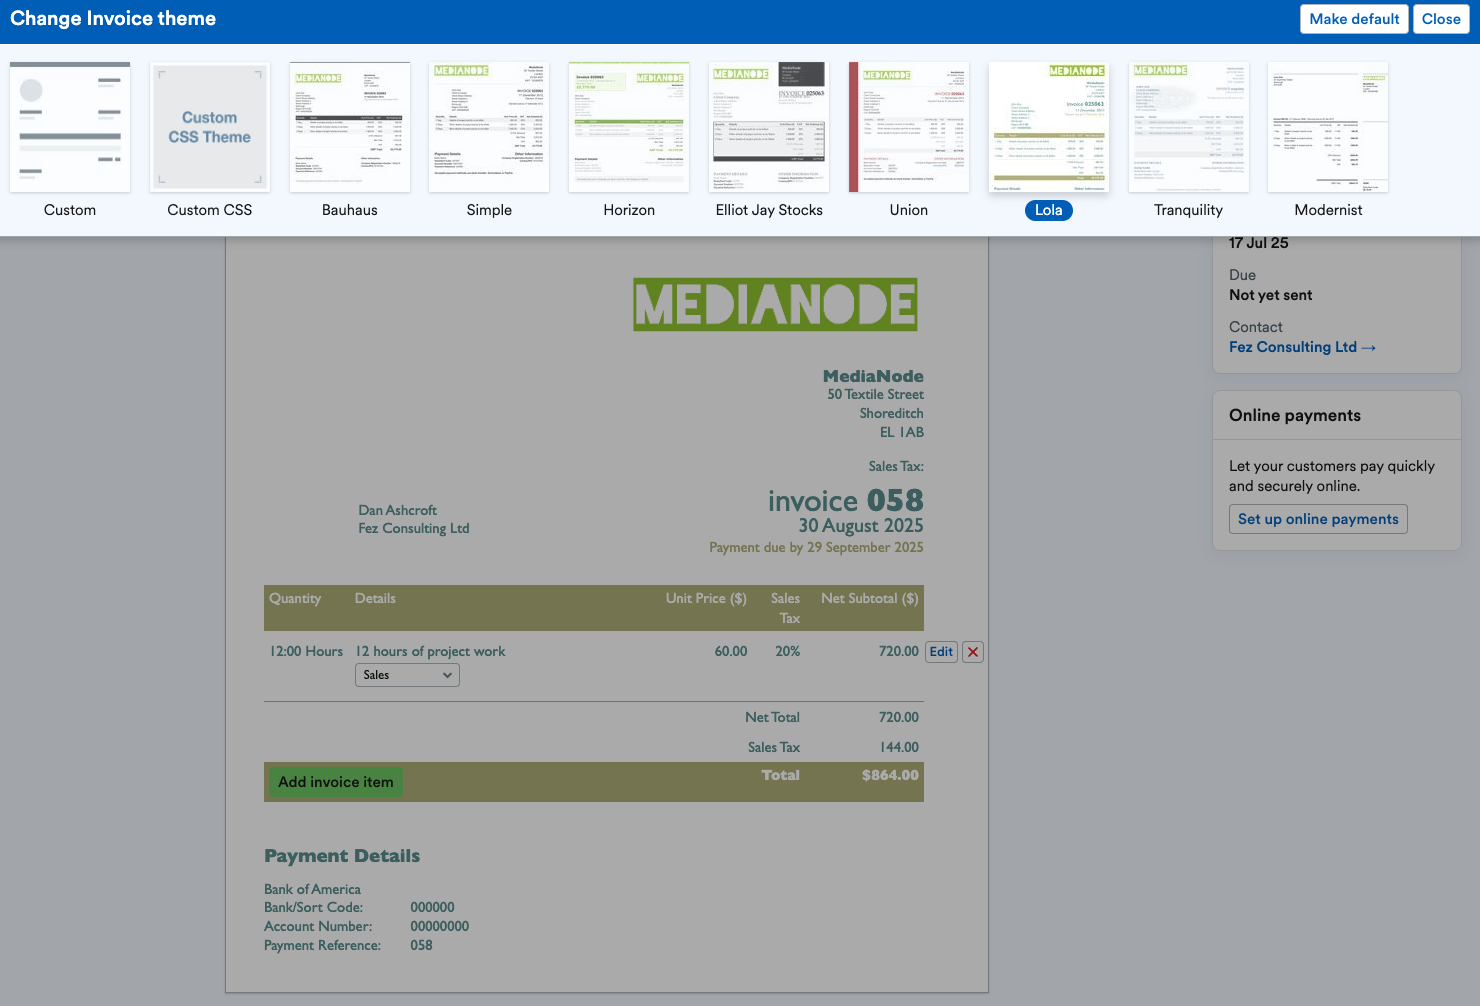Delete invoice item with red X icon
The width and height of the screenshot is (1480, 1006).
[x=973, y=652]
